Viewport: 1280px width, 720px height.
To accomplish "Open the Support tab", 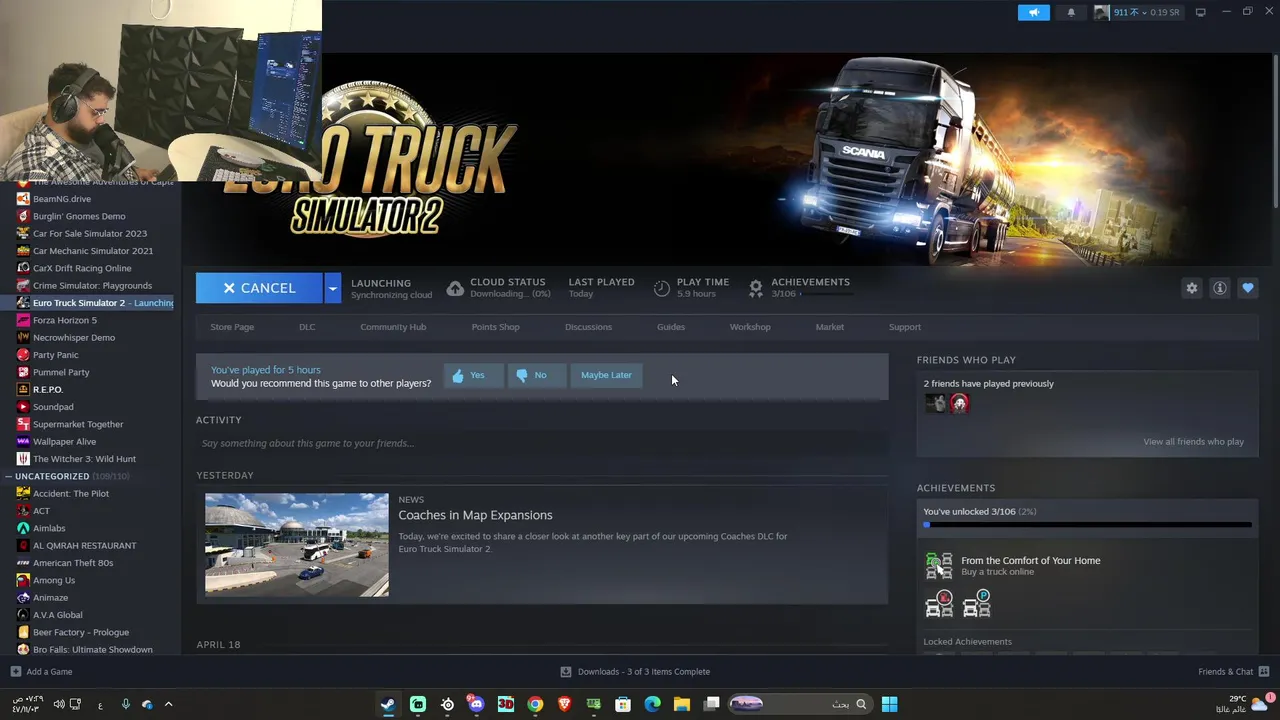I will [x=905, y=327].
